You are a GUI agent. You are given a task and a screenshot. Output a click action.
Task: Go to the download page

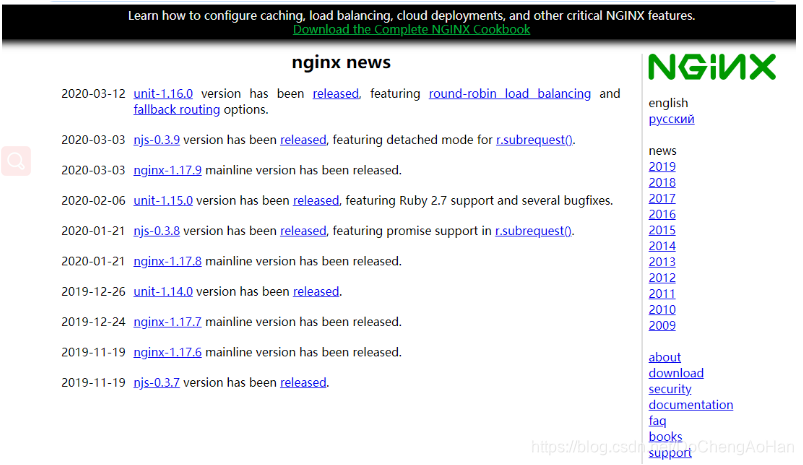pos(676,373)
